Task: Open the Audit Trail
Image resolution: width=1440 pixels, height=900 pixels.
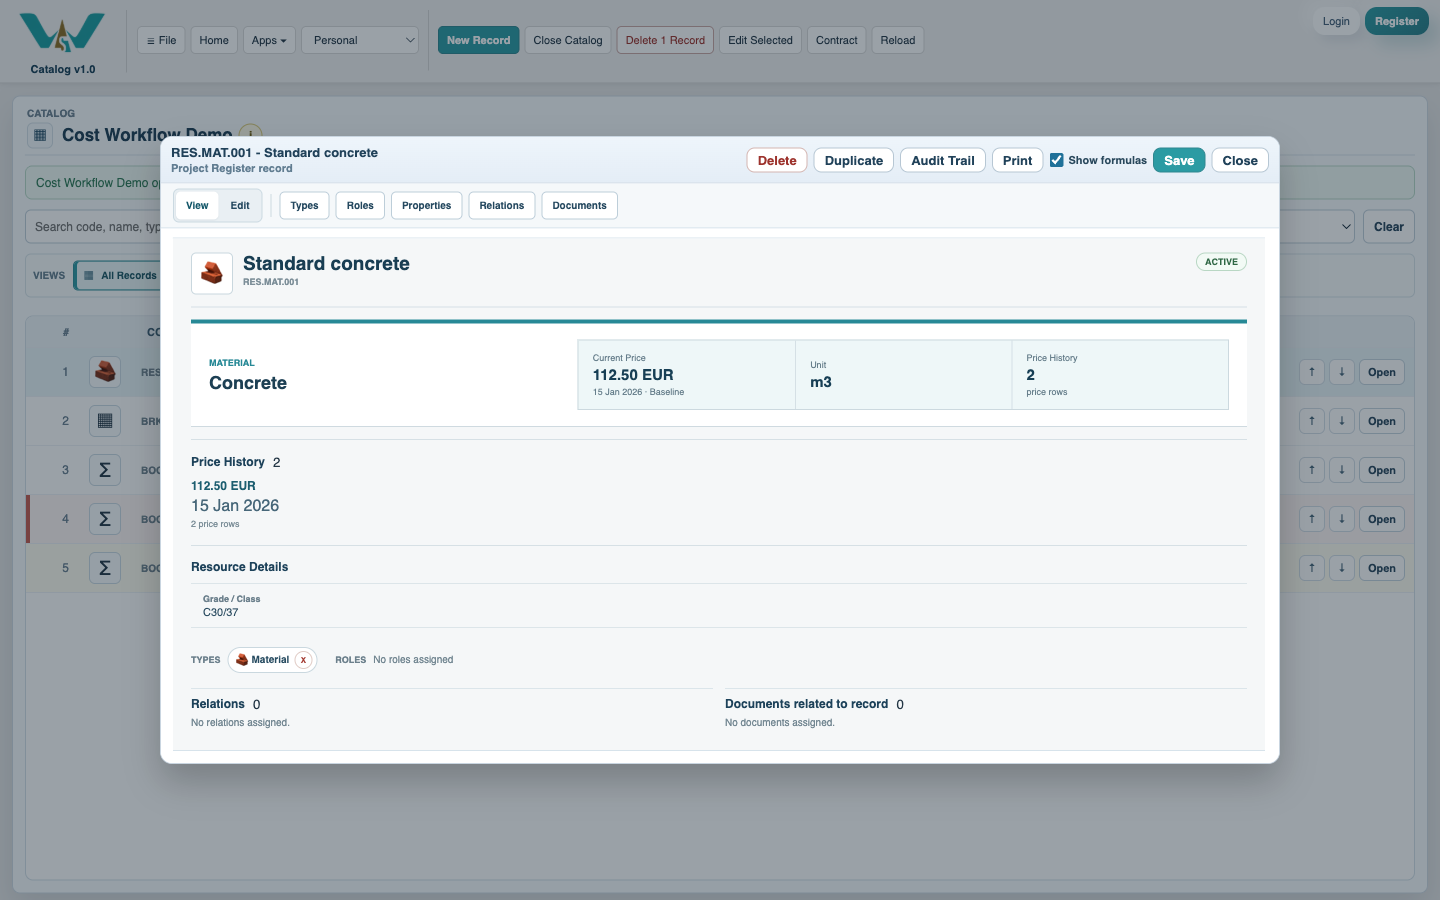Action: pyautogui.click(x=943, y=160)
